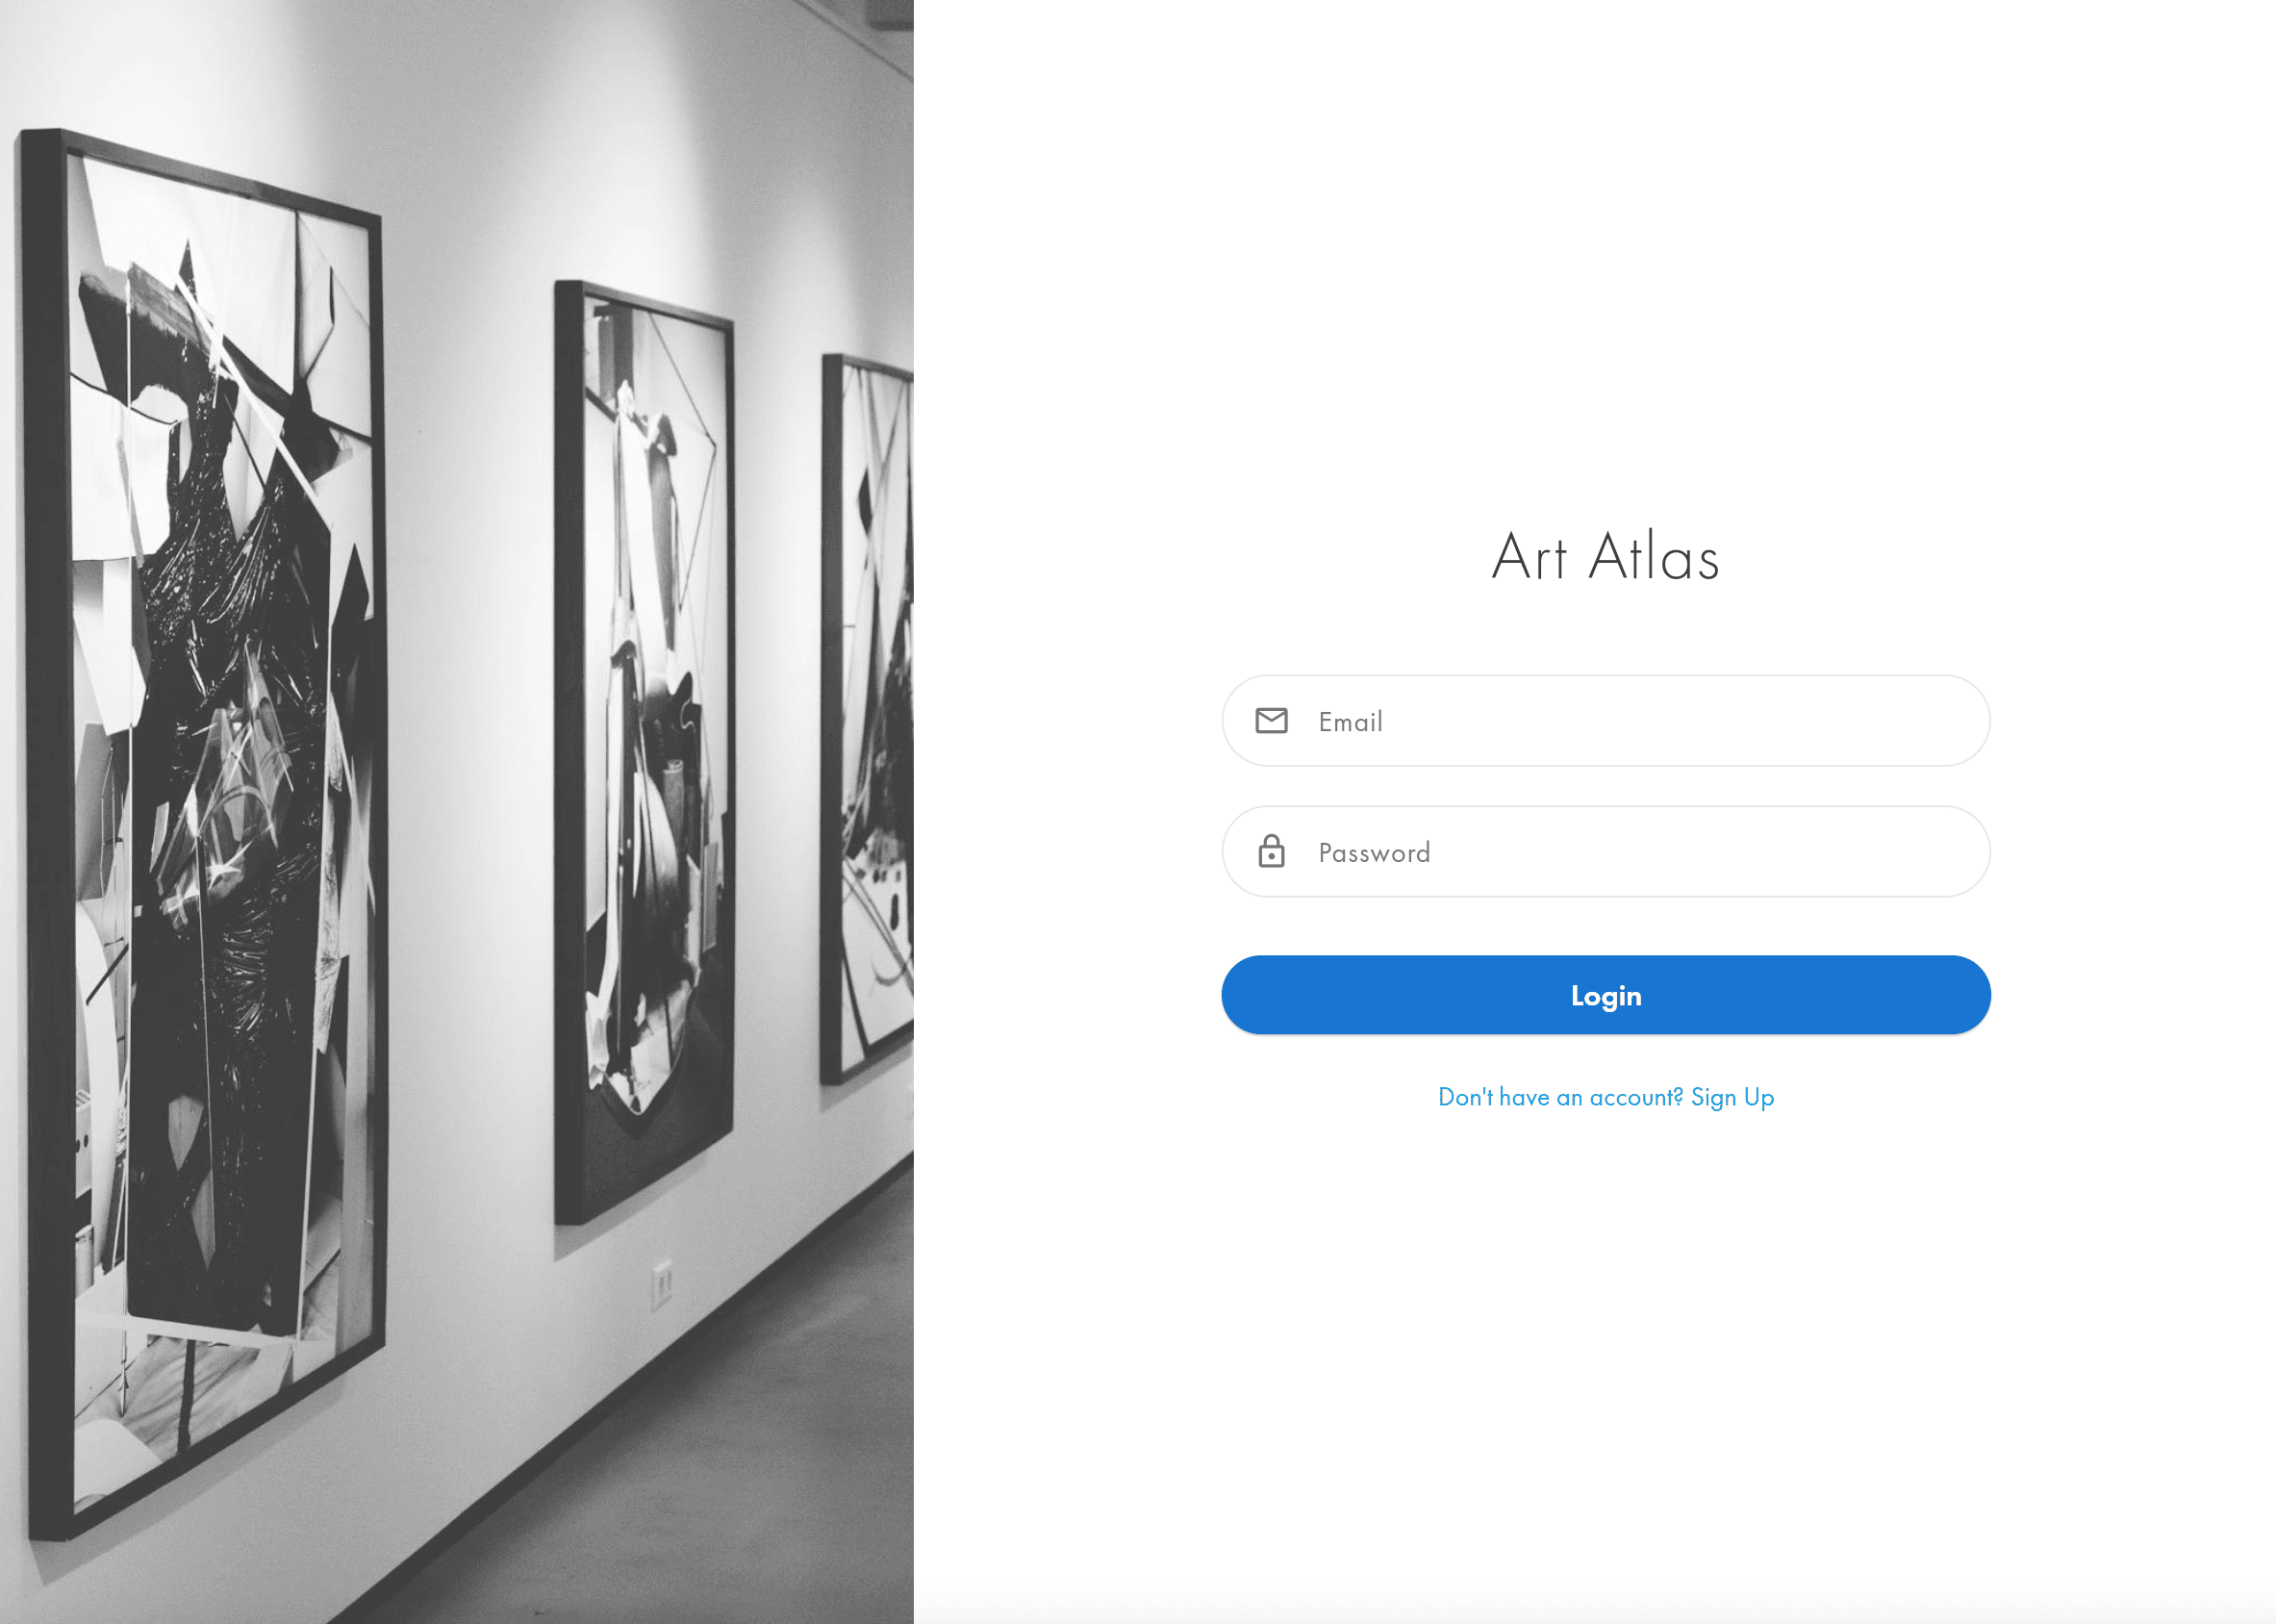The image size is (2276, 1624).
Task: Click the wall outlet below middle artwork
Action: coord(661,1284)
